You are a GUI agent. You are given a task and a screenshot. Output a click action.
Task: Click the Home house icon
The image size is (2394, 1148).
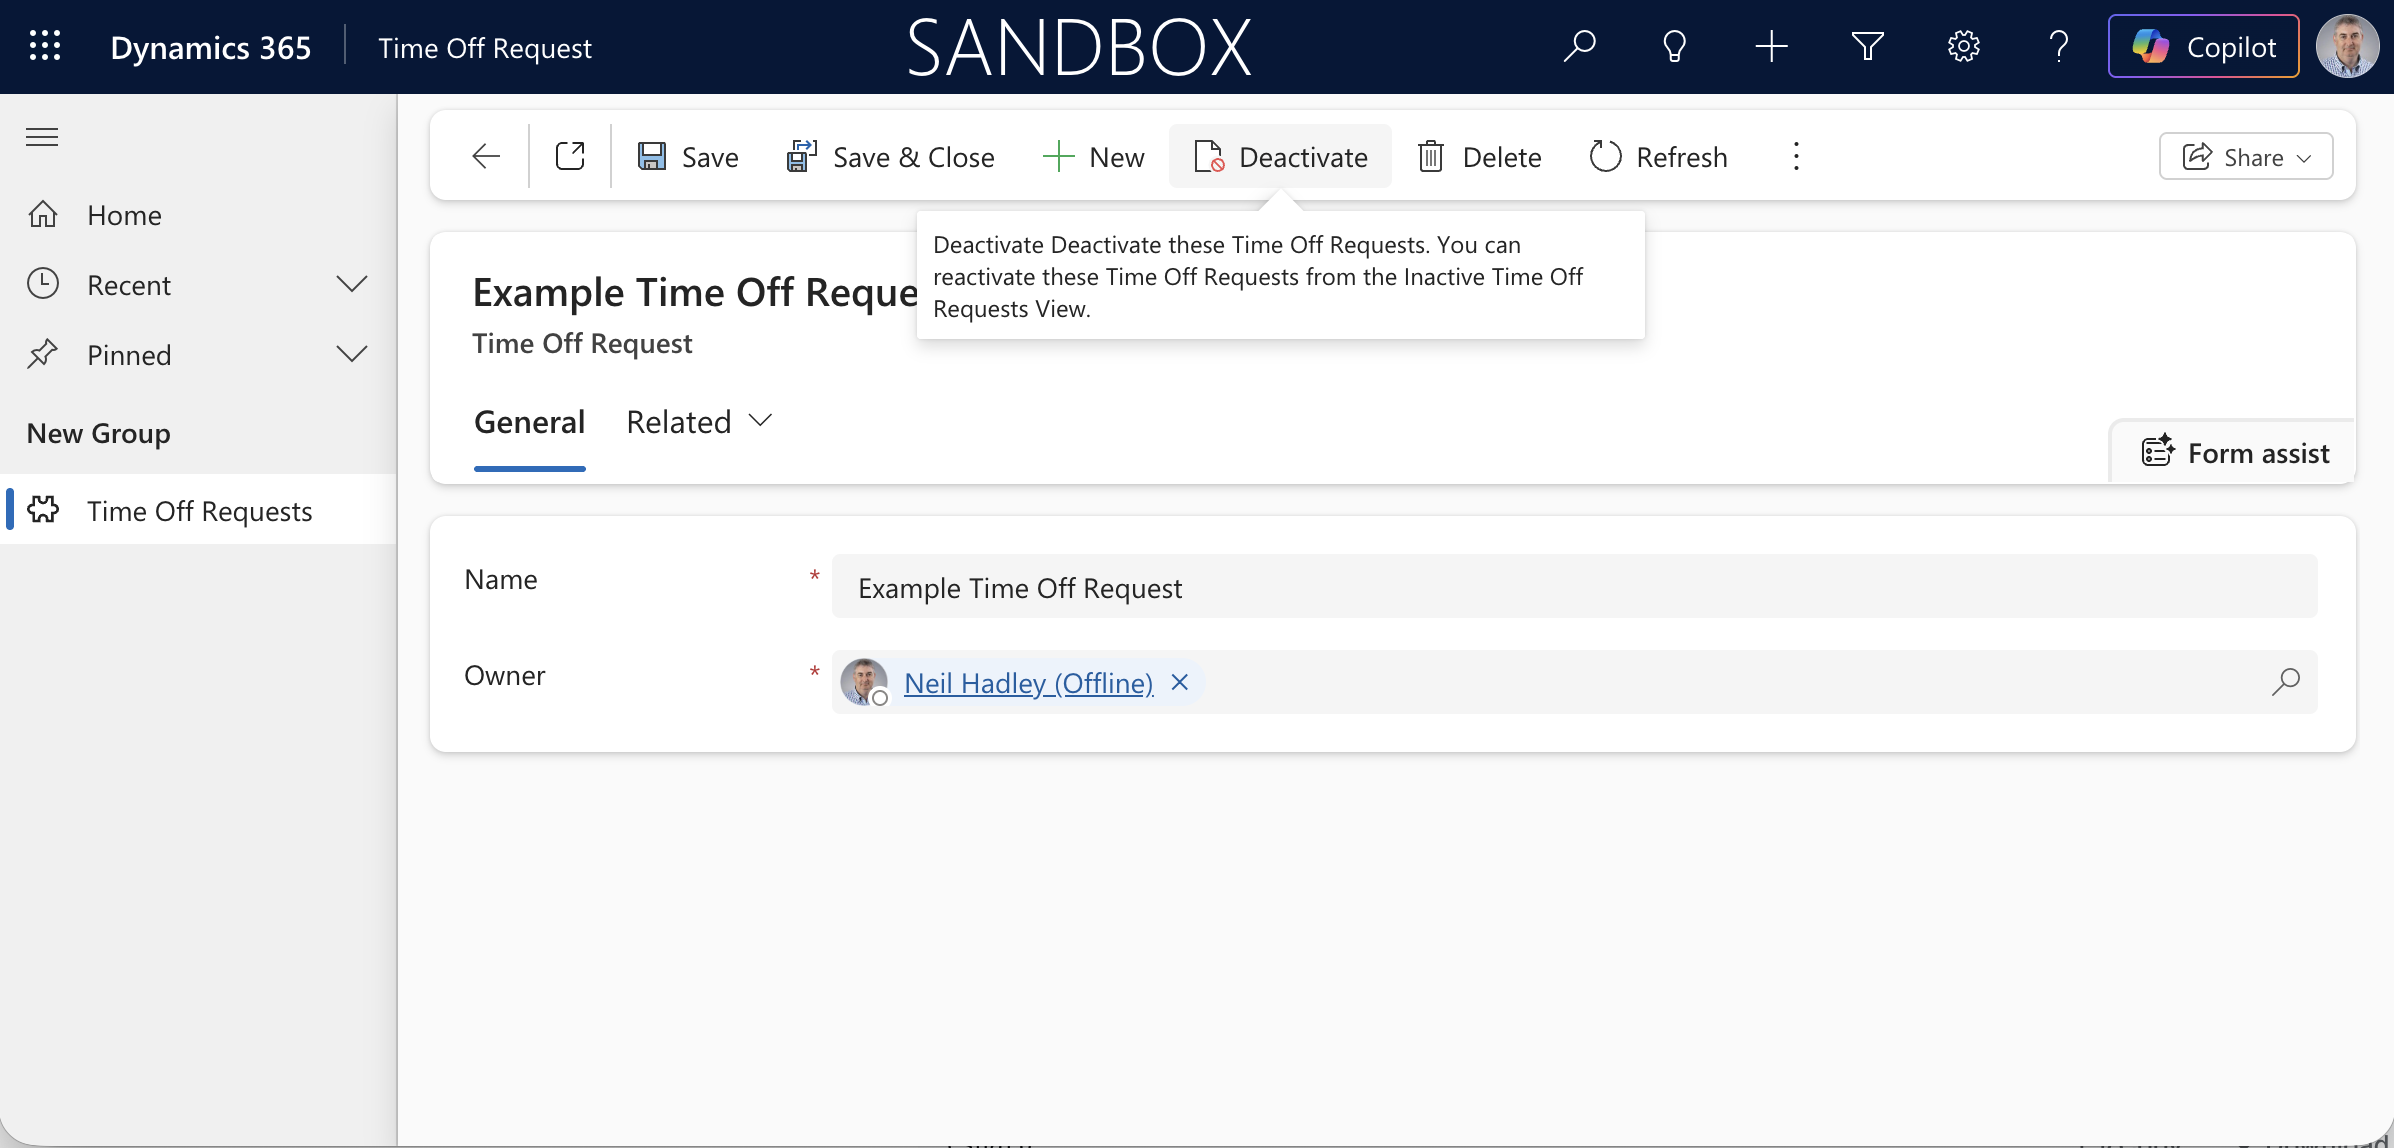point(43,214)
